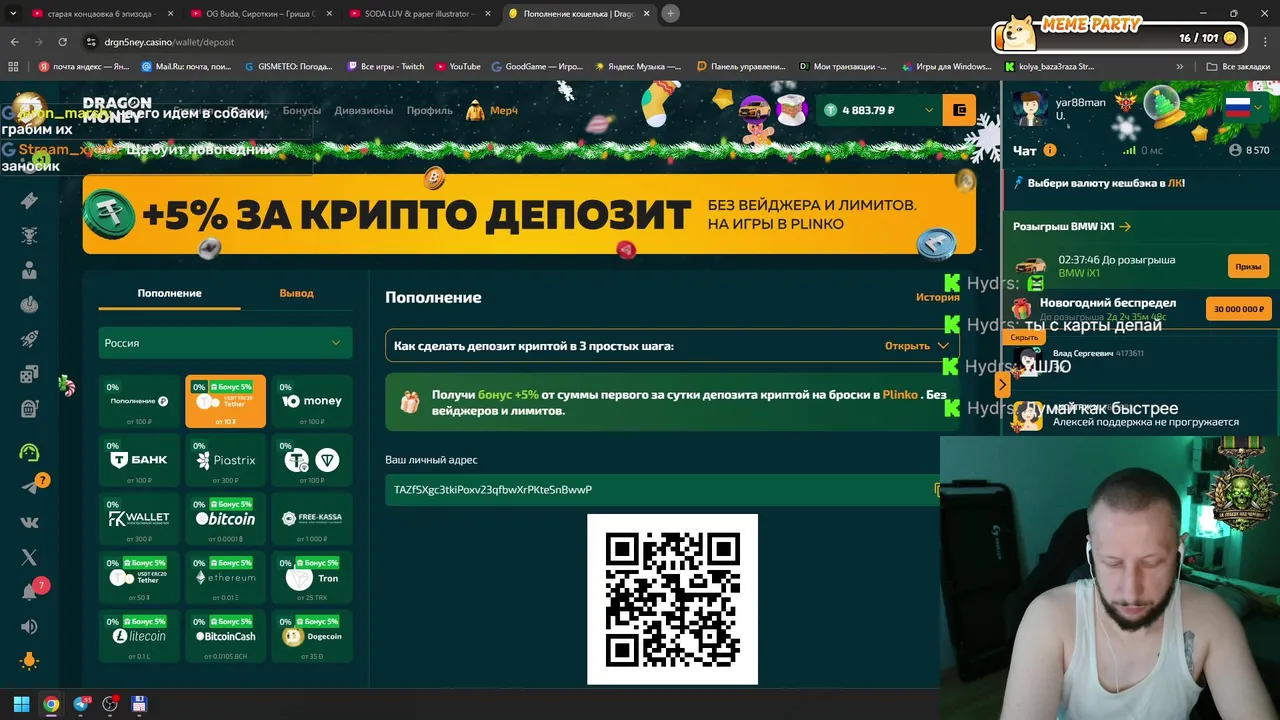Image resolution: width=1280 pixels, height=720 pixels.
Task: Open new browser tab with plus button
Action: tap(670, 13)
